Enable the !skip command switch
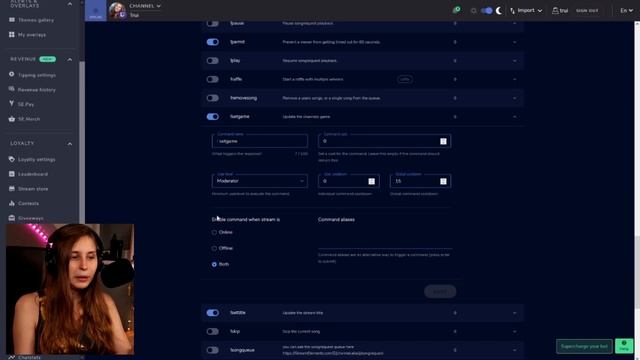 coord(213,331)
